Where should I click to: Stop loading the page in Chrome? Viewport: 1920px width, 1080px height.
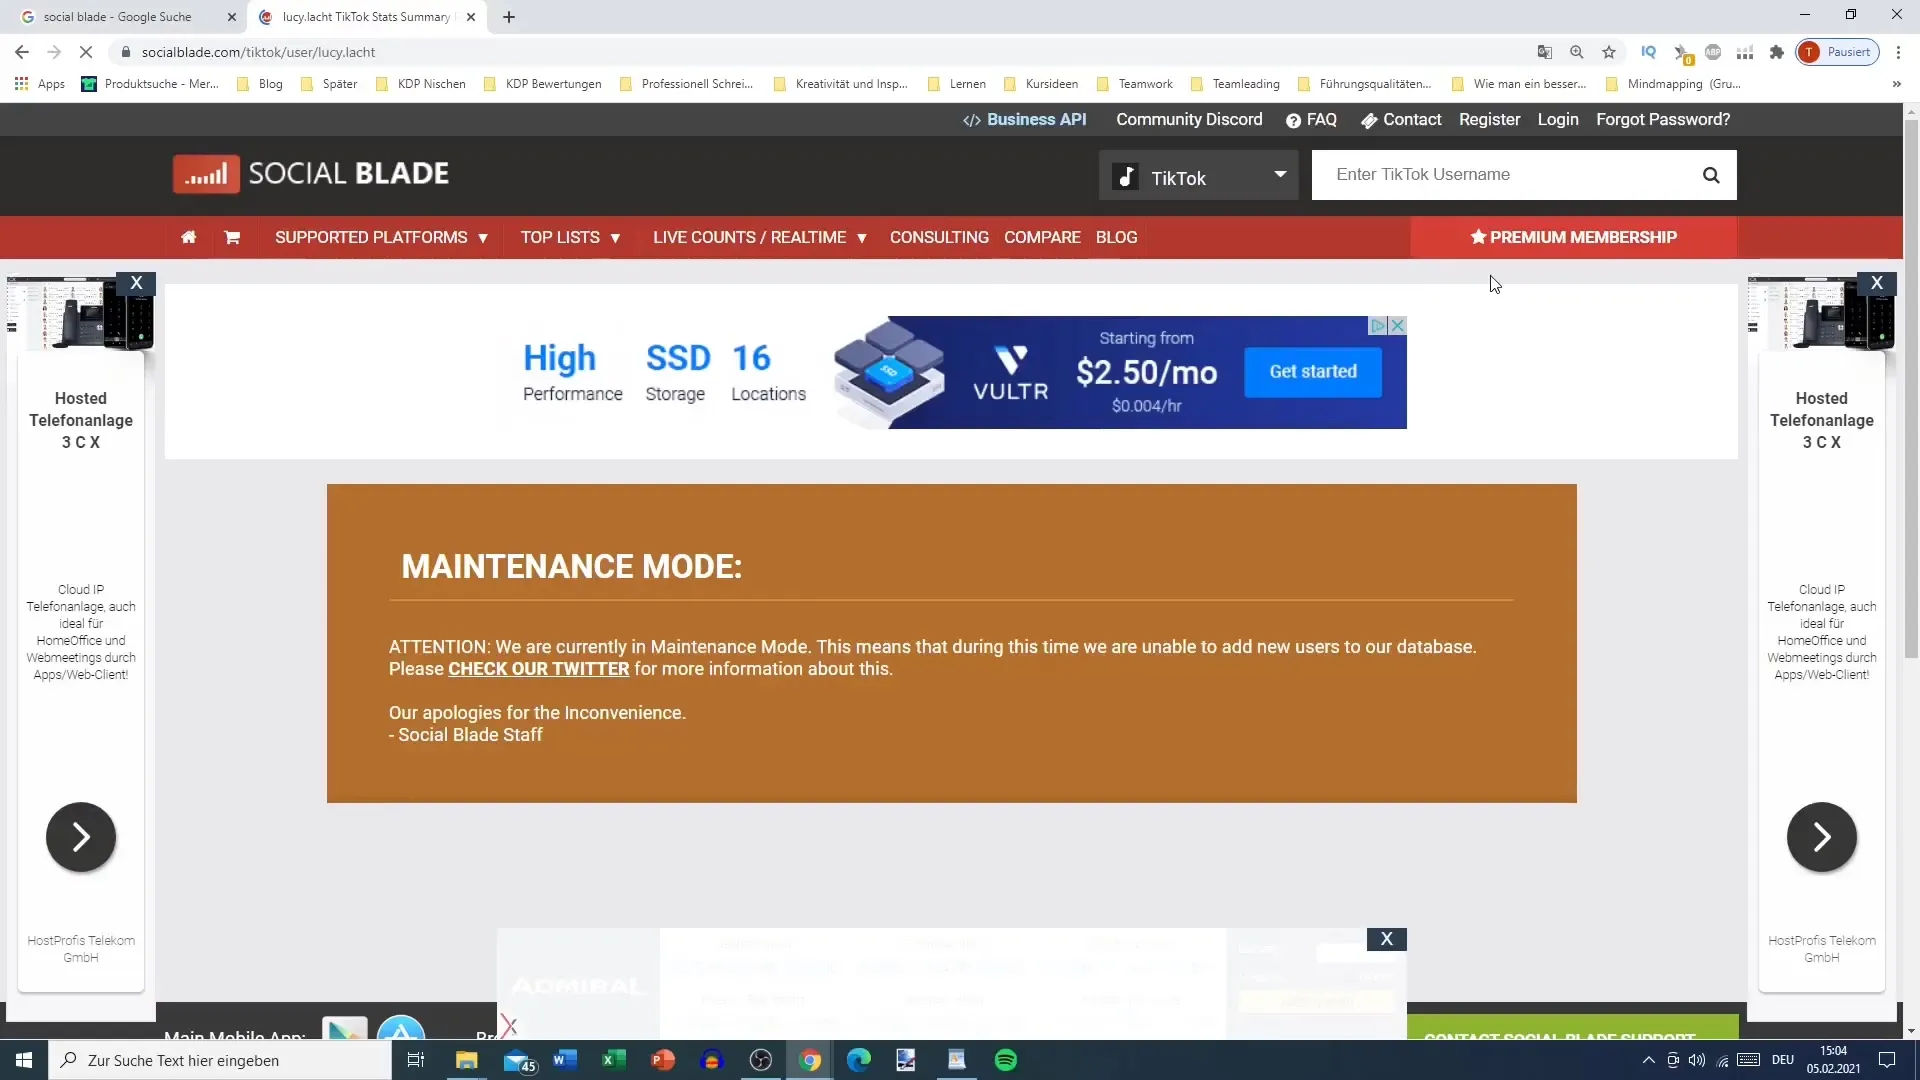[86, 52]
